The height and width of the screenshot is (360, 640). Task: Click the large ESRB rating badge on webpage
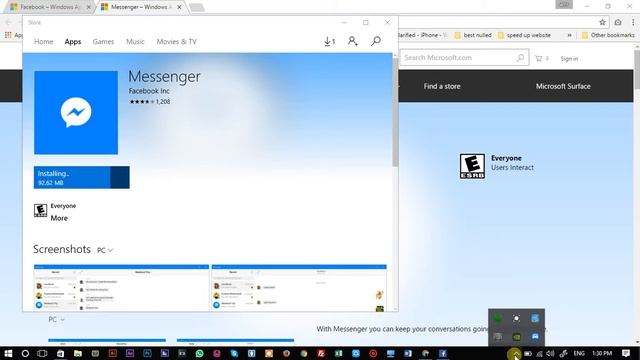click(x=472, y=166)
